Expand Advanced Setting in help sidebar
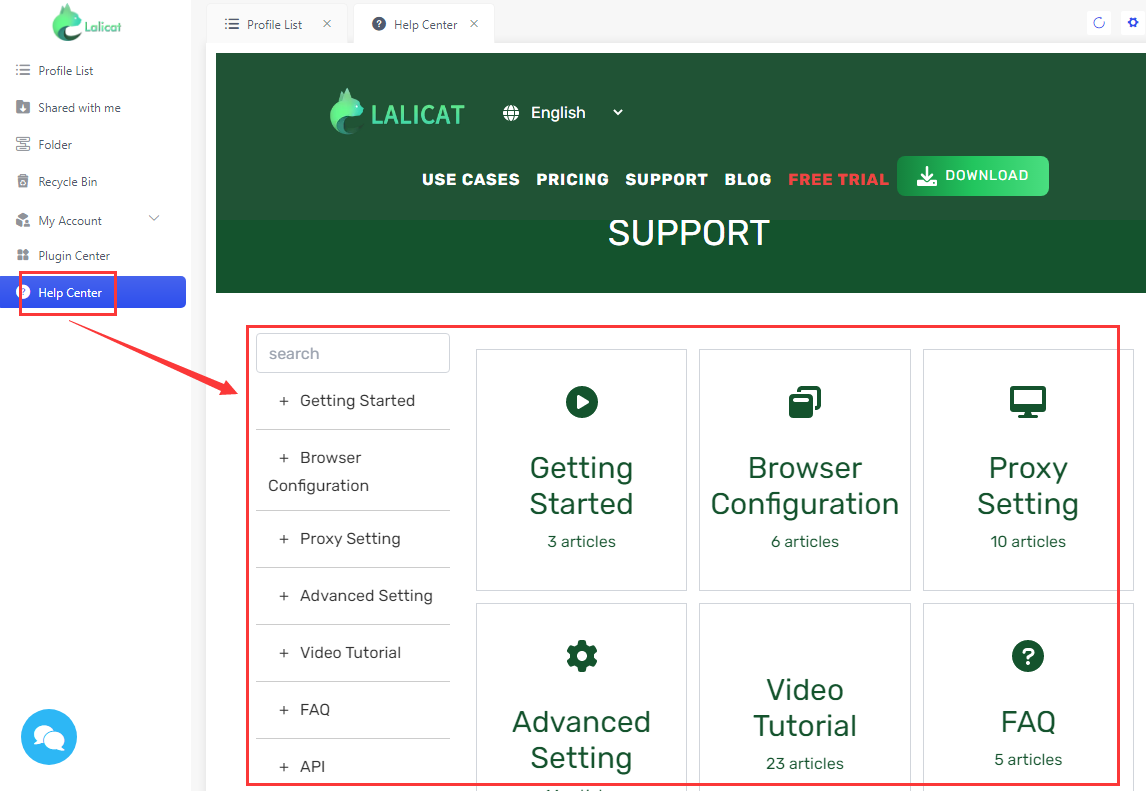Screen dimensions: 1146x791 pyautogui.click(x=284, y=596)
